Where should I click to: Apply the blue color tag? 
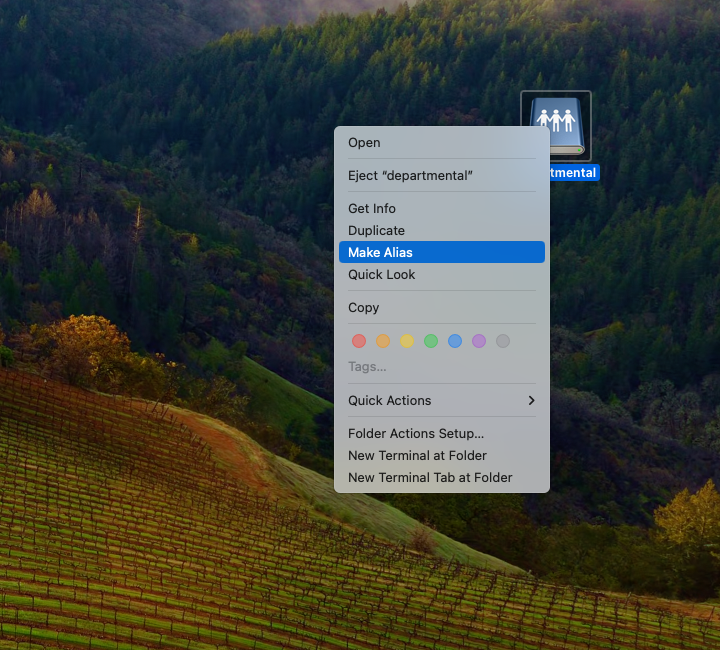coord(455,341)
